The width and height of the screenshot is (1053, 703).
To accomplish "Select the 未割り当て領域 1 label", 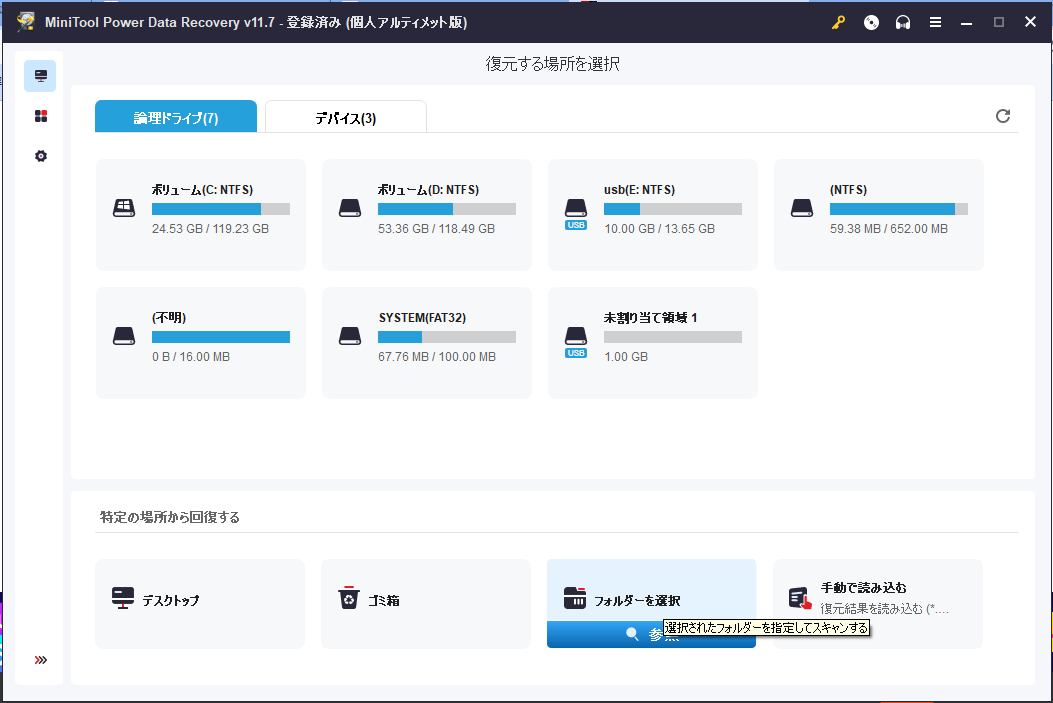I will click(650, 318).
